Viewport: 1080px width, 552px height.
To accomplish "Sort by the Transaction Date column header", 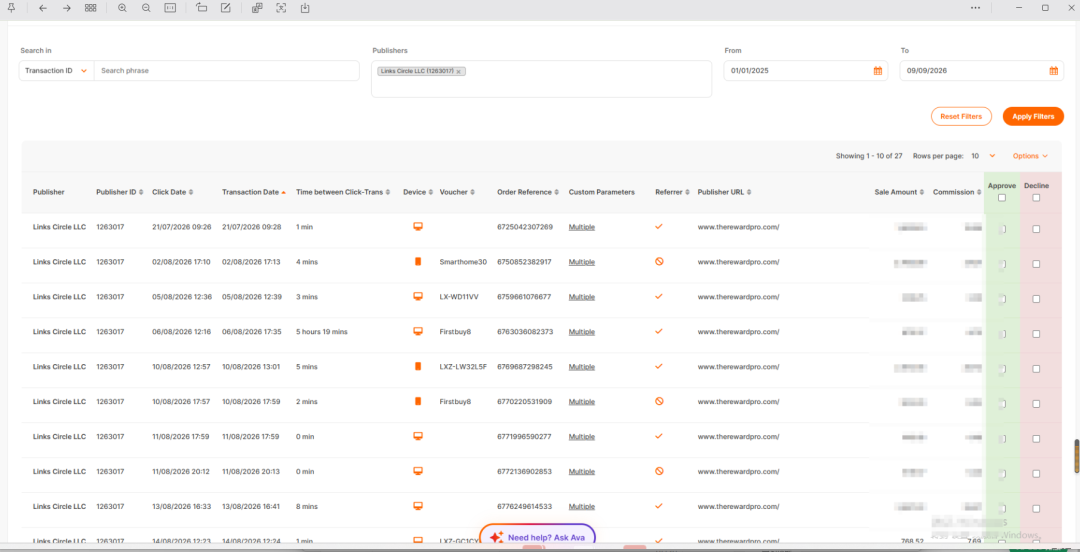I will pos(253,192).
